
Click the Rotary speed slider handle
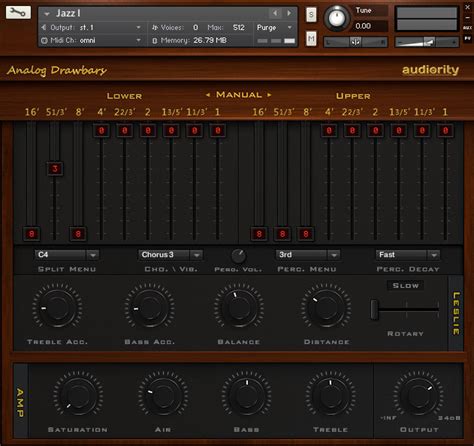(374, 309)
